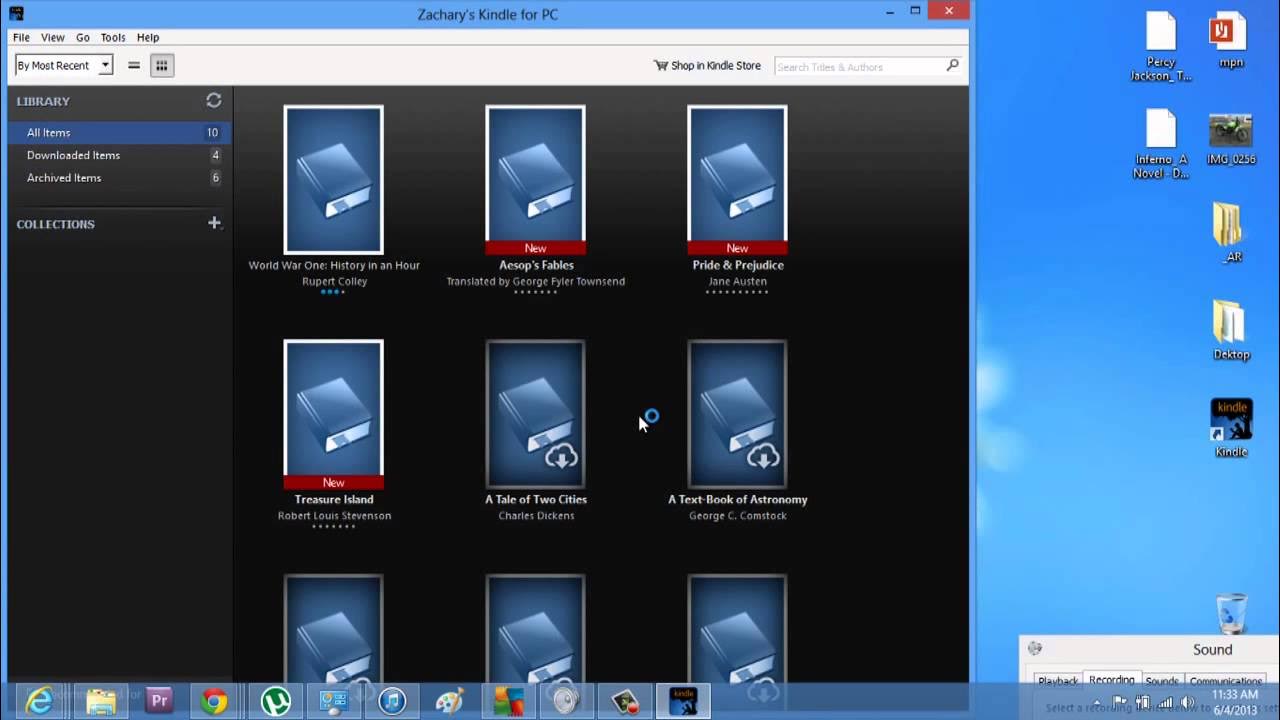Add a new collection with plus icon

pyautogui.click(x=214, y=223)
